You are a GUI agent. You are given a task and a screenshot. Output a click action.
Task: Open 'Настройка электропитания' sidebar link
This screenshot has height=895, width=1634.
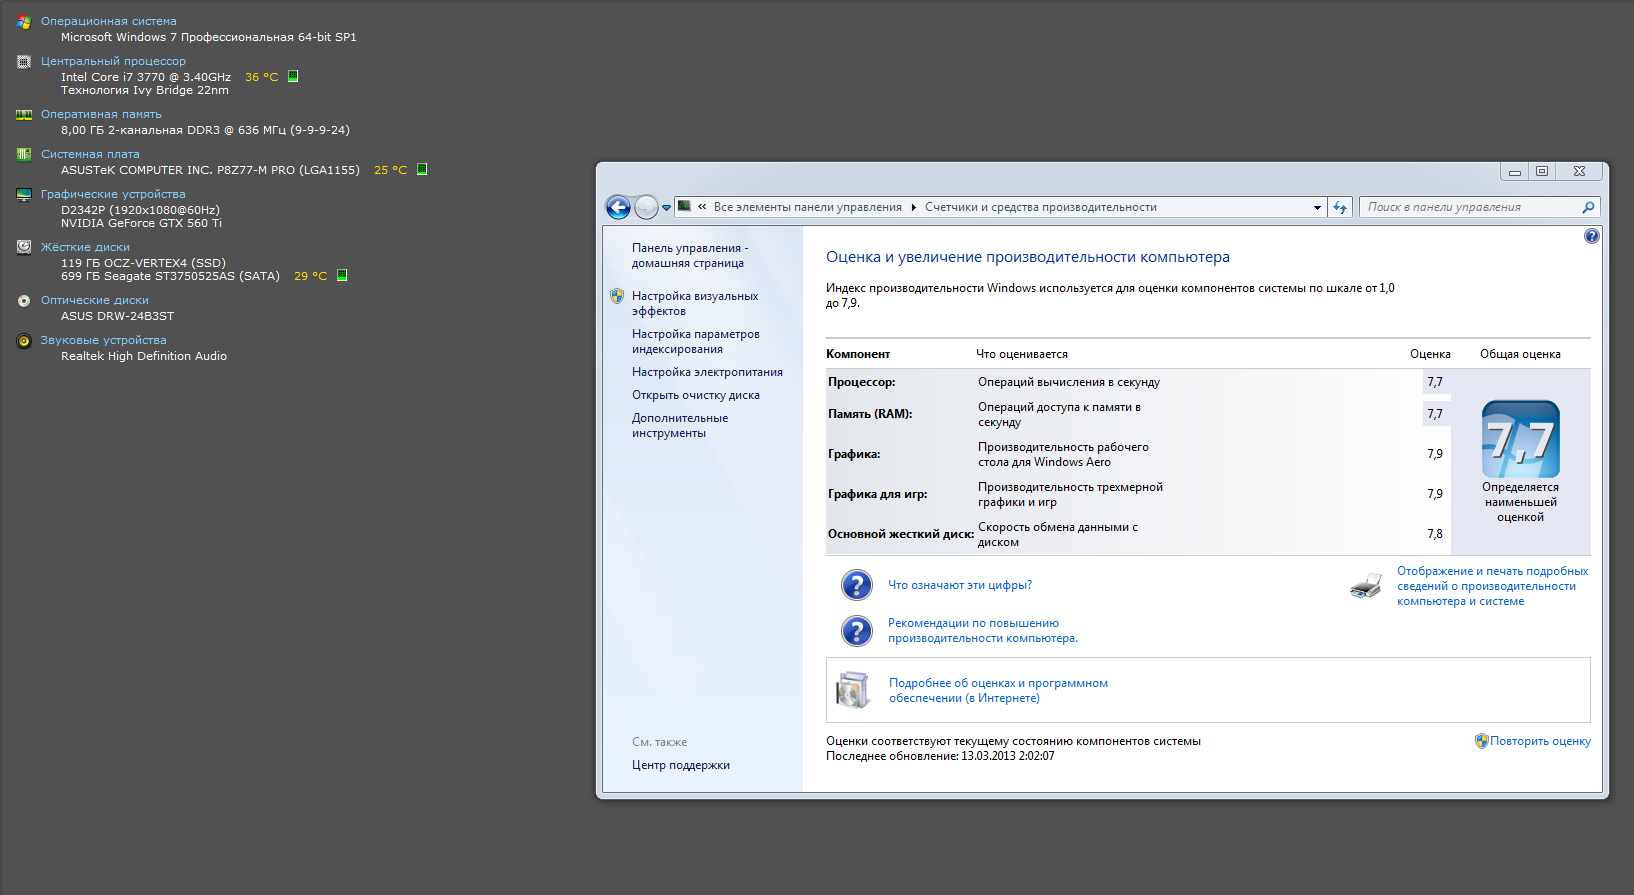707,372
